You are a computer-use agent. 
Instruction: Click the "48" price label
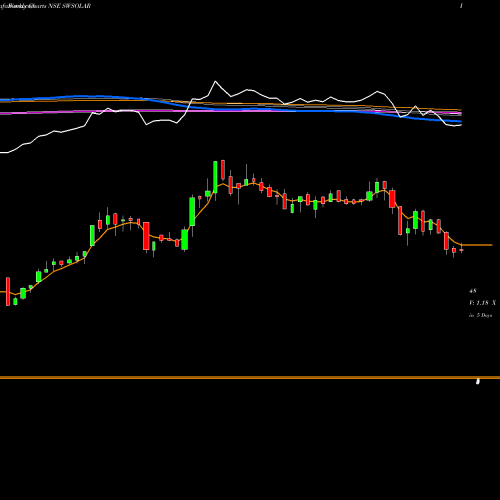[x=473, y=291]
